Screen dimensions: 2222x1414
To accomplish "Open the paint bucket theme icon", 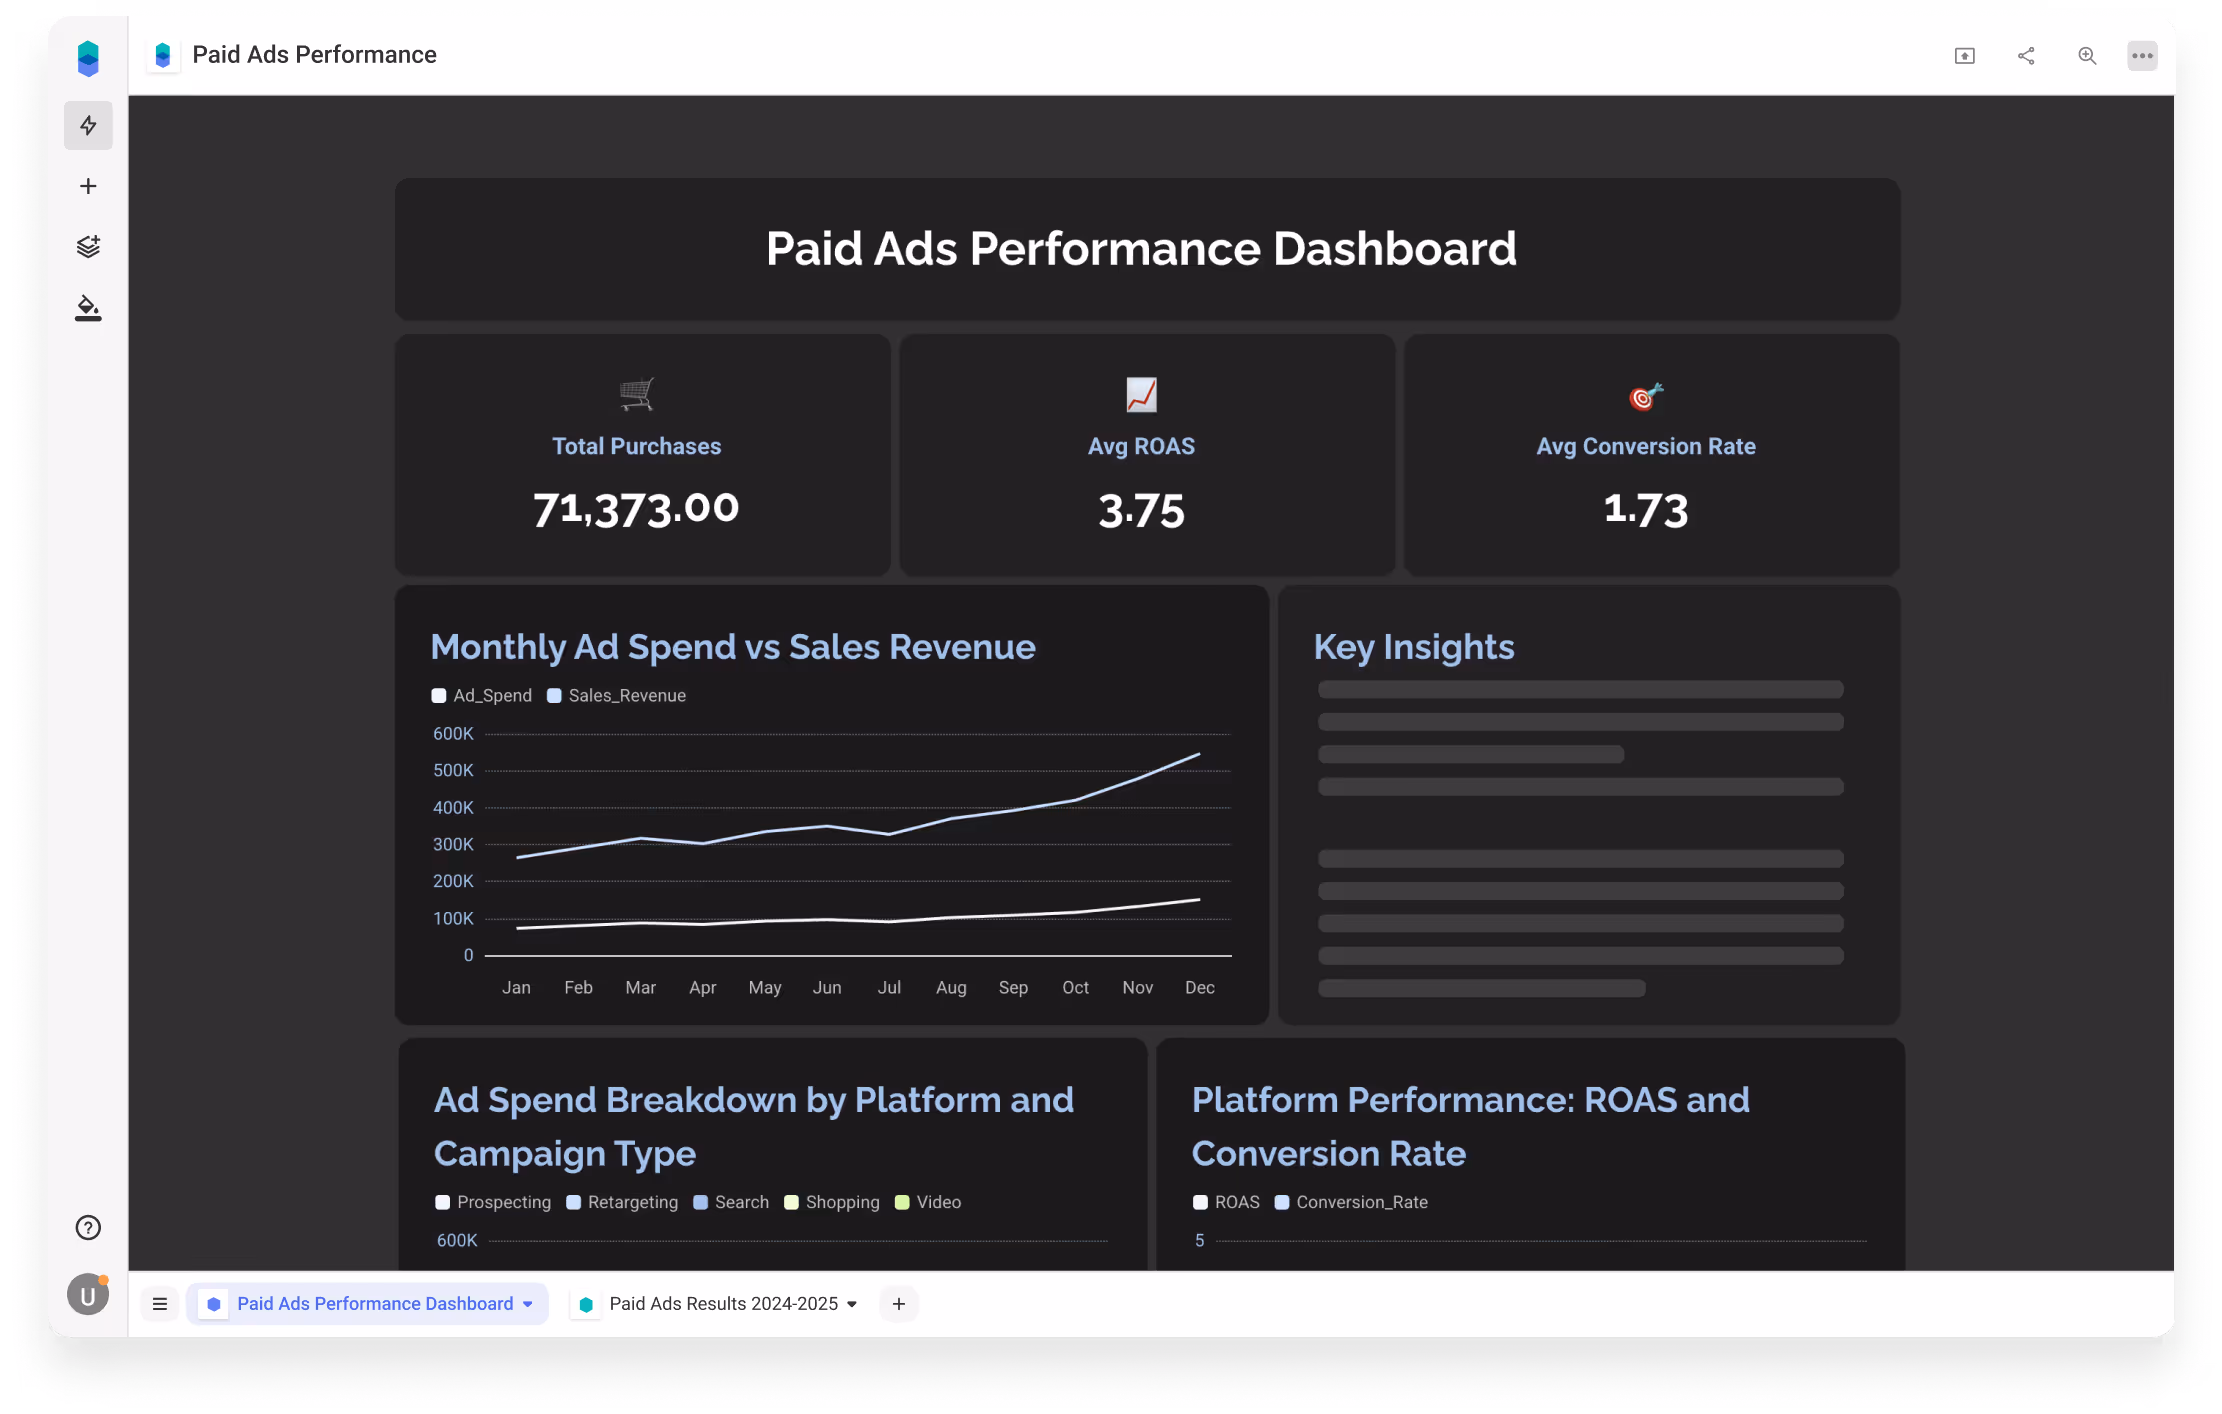I will (88, 308).
